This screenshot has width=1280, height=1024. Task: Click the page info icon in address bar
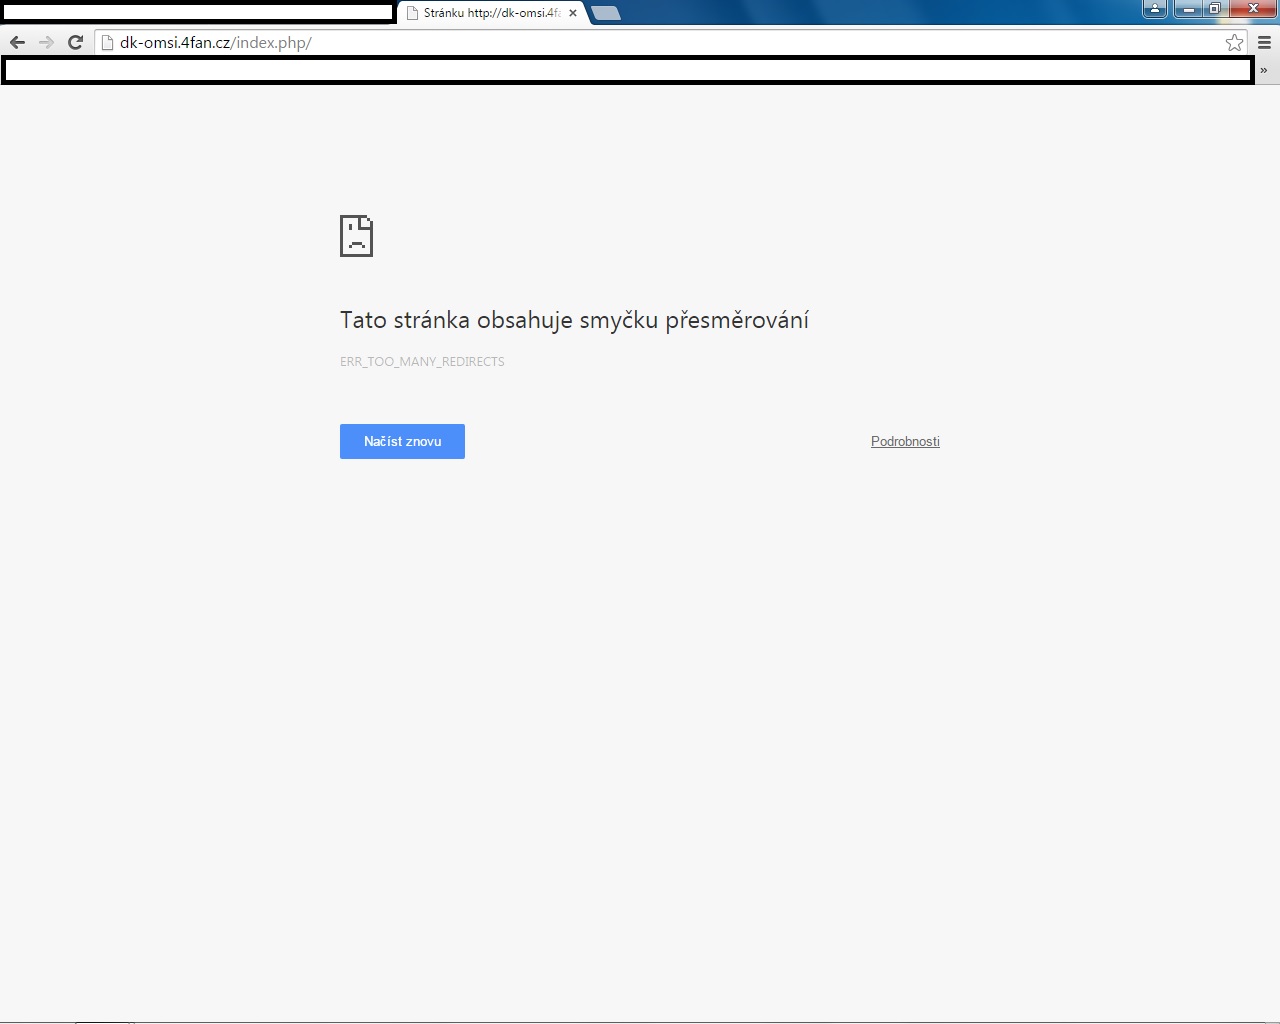pyautogui.click(x=108, y=42)
